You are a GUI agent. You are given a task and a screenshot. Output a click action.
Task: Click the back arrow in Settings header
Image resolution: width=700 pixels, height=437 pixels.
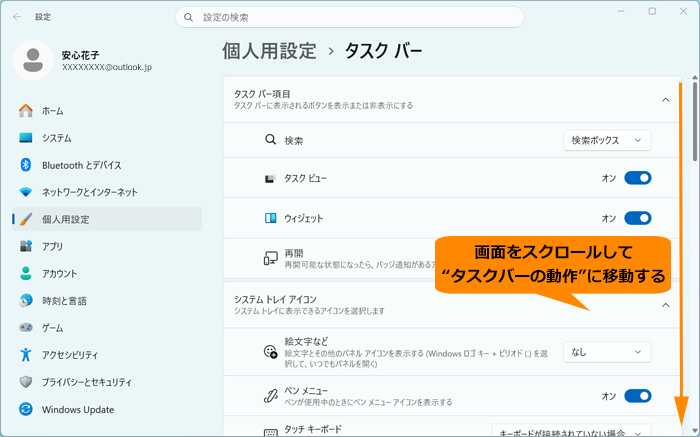click(x=17, y=17)
